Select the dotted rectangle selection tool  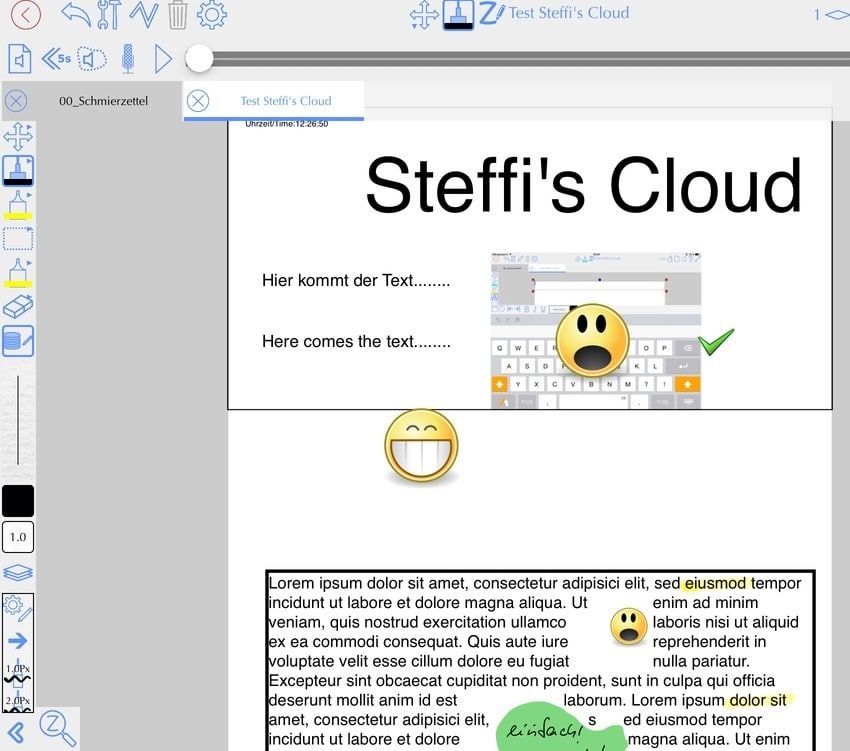pyautogui.click(x=18, y=238)
